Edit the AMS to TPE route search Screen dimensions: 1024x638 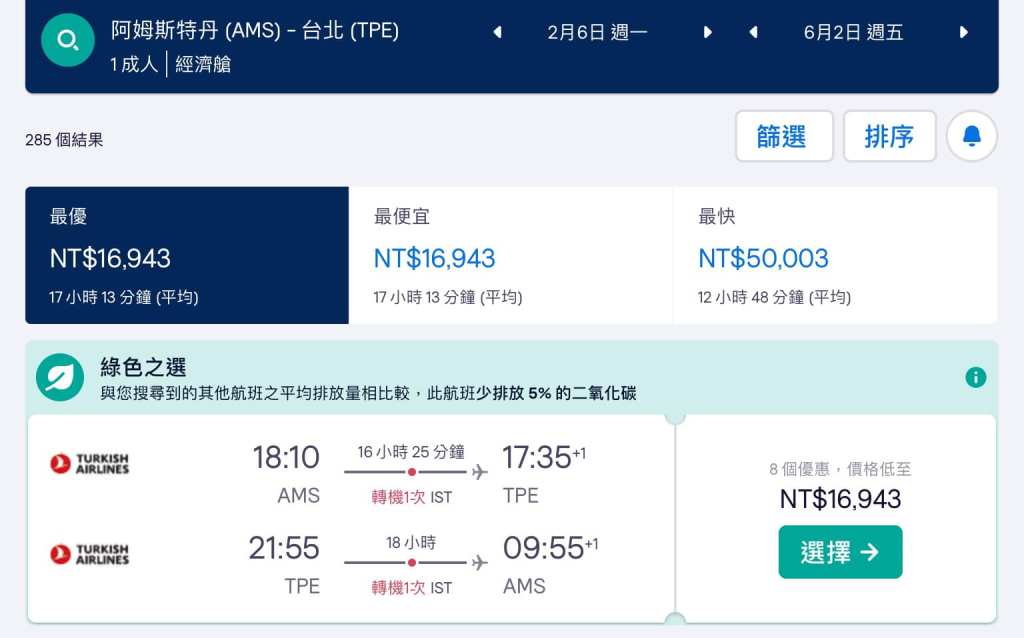pyautogui.click(x=255, y=30)
